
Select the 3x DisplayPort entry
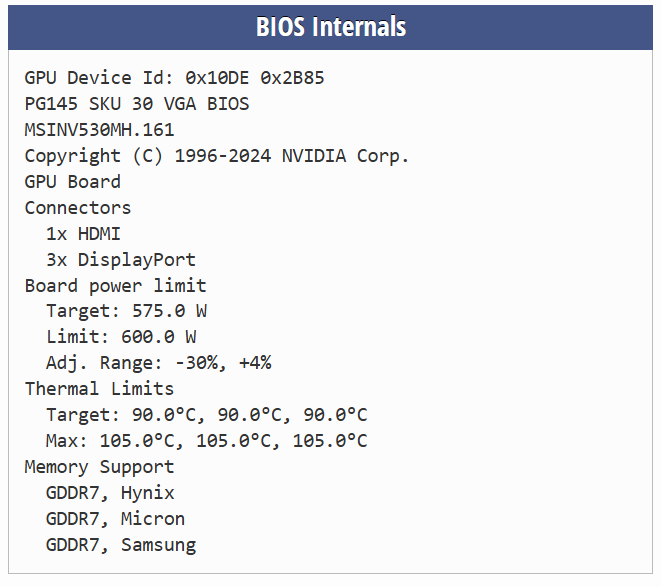[121, 260]
